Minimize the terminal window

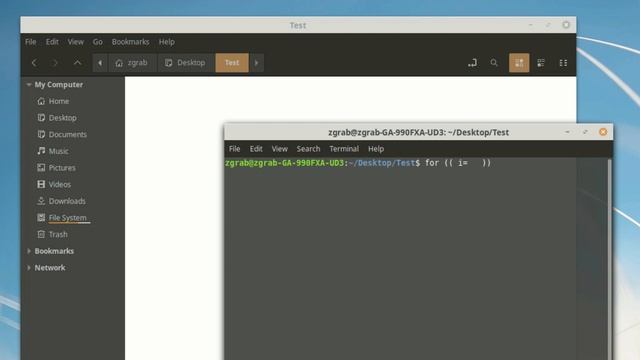(x=567, y=132)
